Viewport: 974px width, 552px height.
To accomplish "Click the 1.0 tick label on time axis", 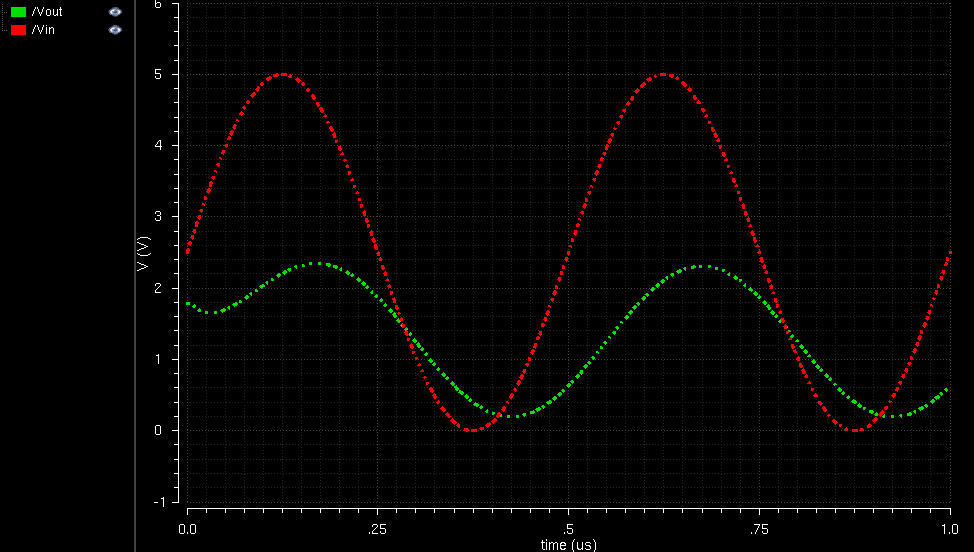I will (949, 529).
